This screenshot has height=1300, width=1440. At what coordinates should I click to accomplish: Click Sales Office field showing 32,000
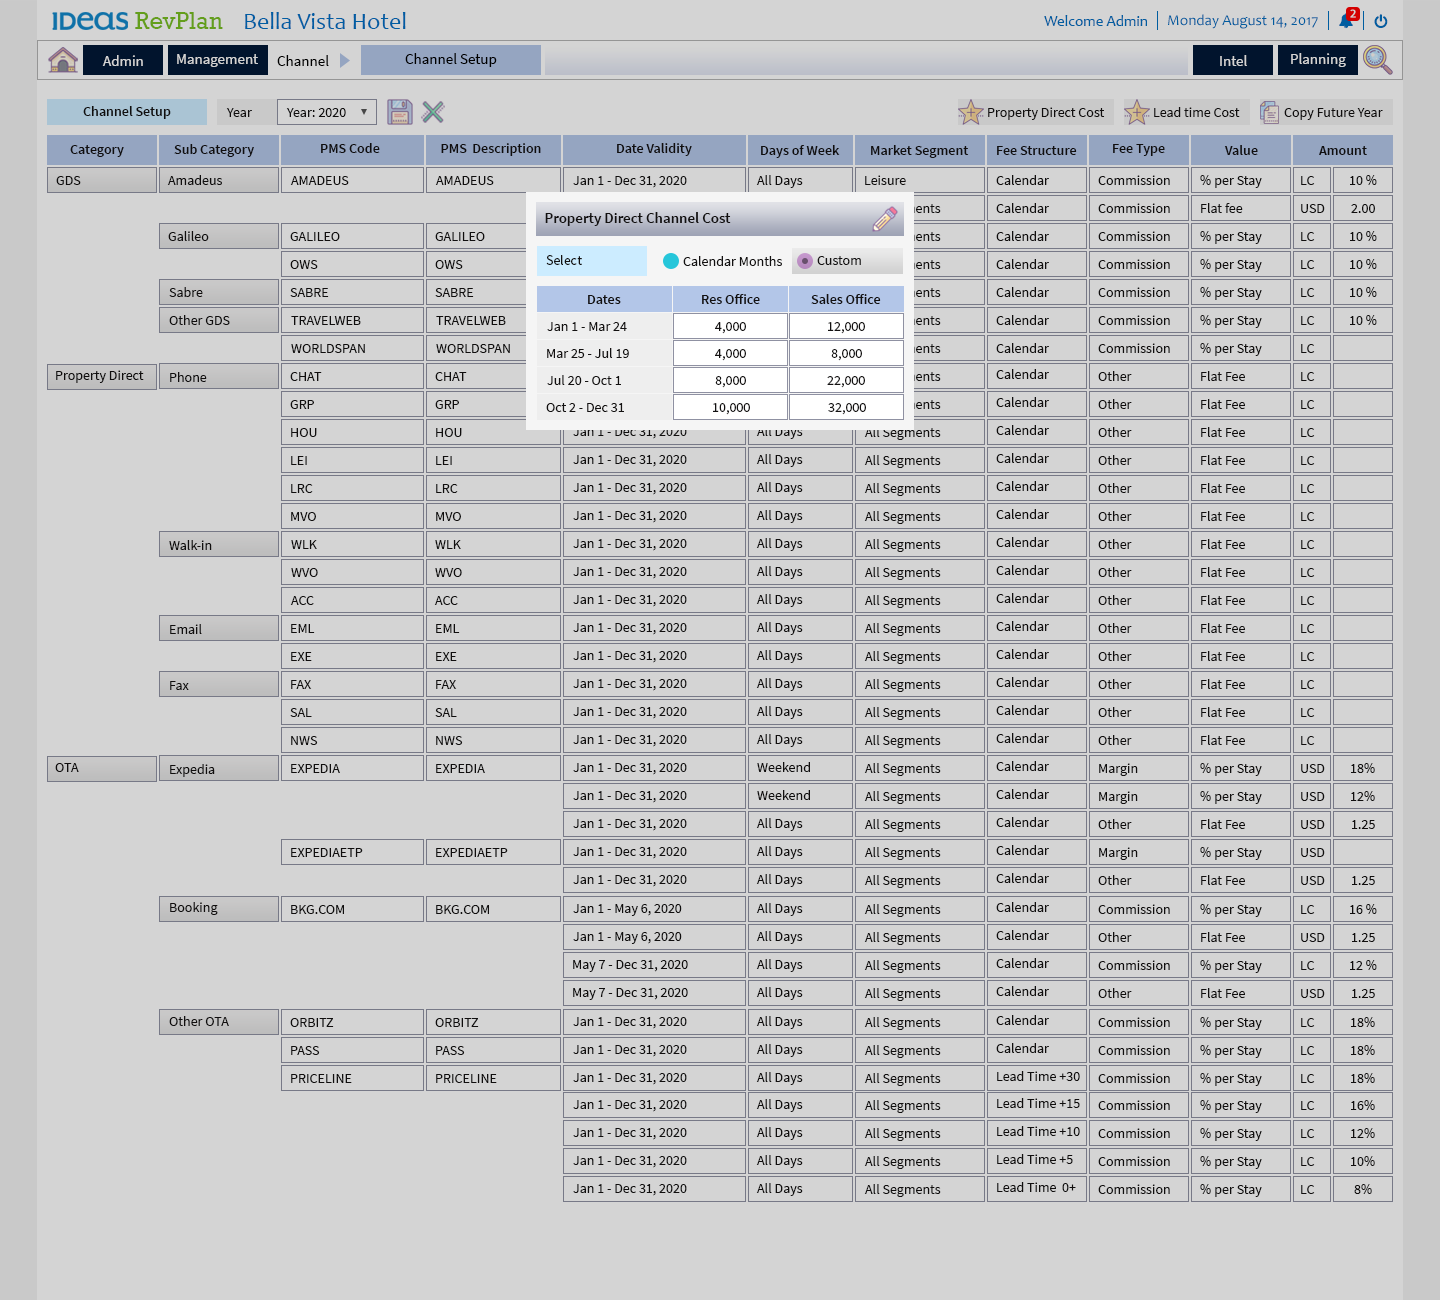coord(846,408)
